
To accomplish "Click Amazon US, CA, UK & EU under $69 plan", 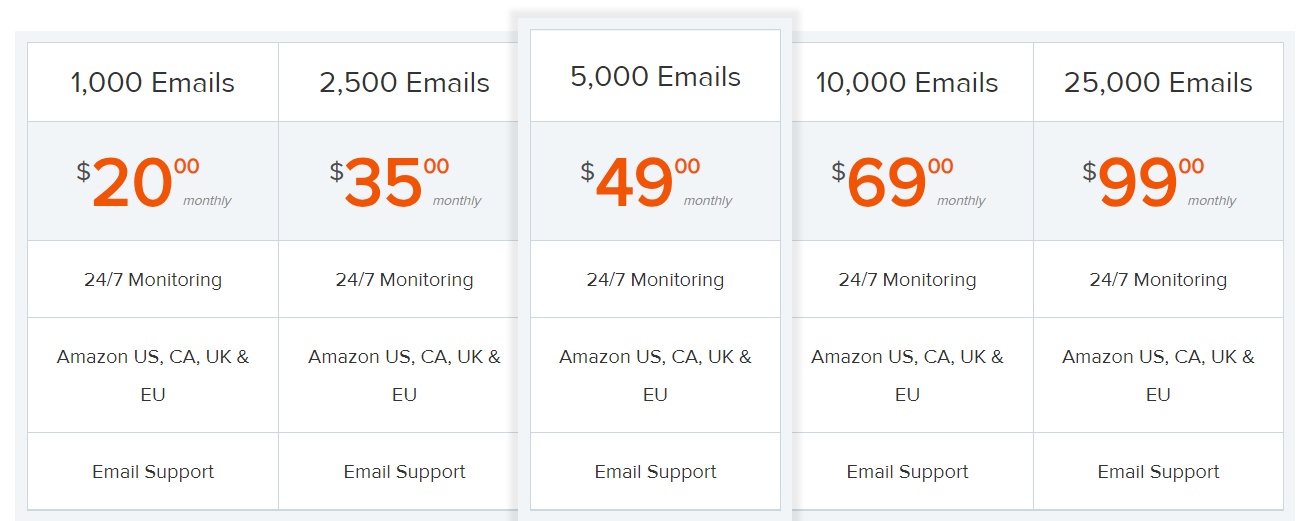I will (x=907, y=375).
